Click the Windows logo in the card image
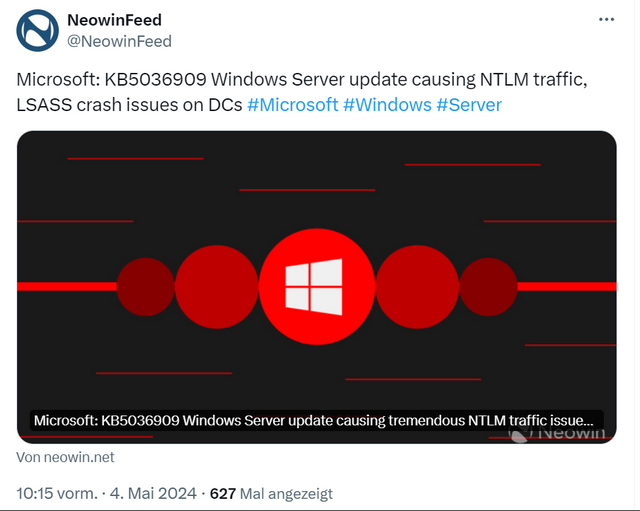The height and width of the screenshot is (511, 640). (x=313, y=285)
